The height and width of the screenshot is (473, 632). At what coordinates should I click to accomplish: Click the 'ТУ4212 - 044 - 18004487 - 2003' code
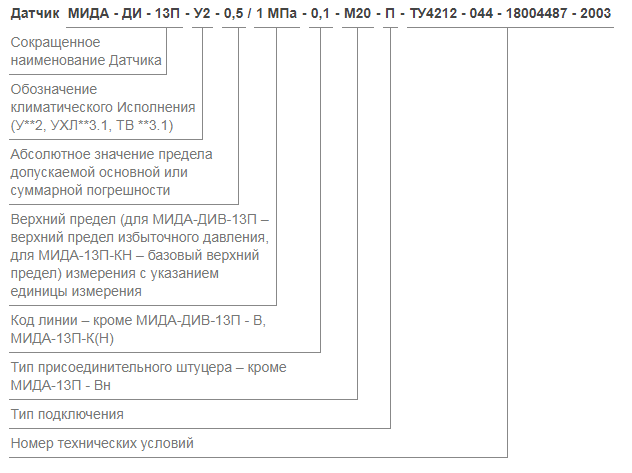click(x=510, y=13)
